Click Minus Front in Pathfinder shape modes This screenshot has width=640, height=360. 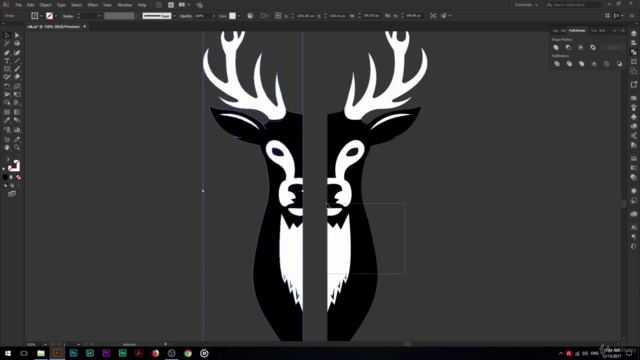click(568, 47)
